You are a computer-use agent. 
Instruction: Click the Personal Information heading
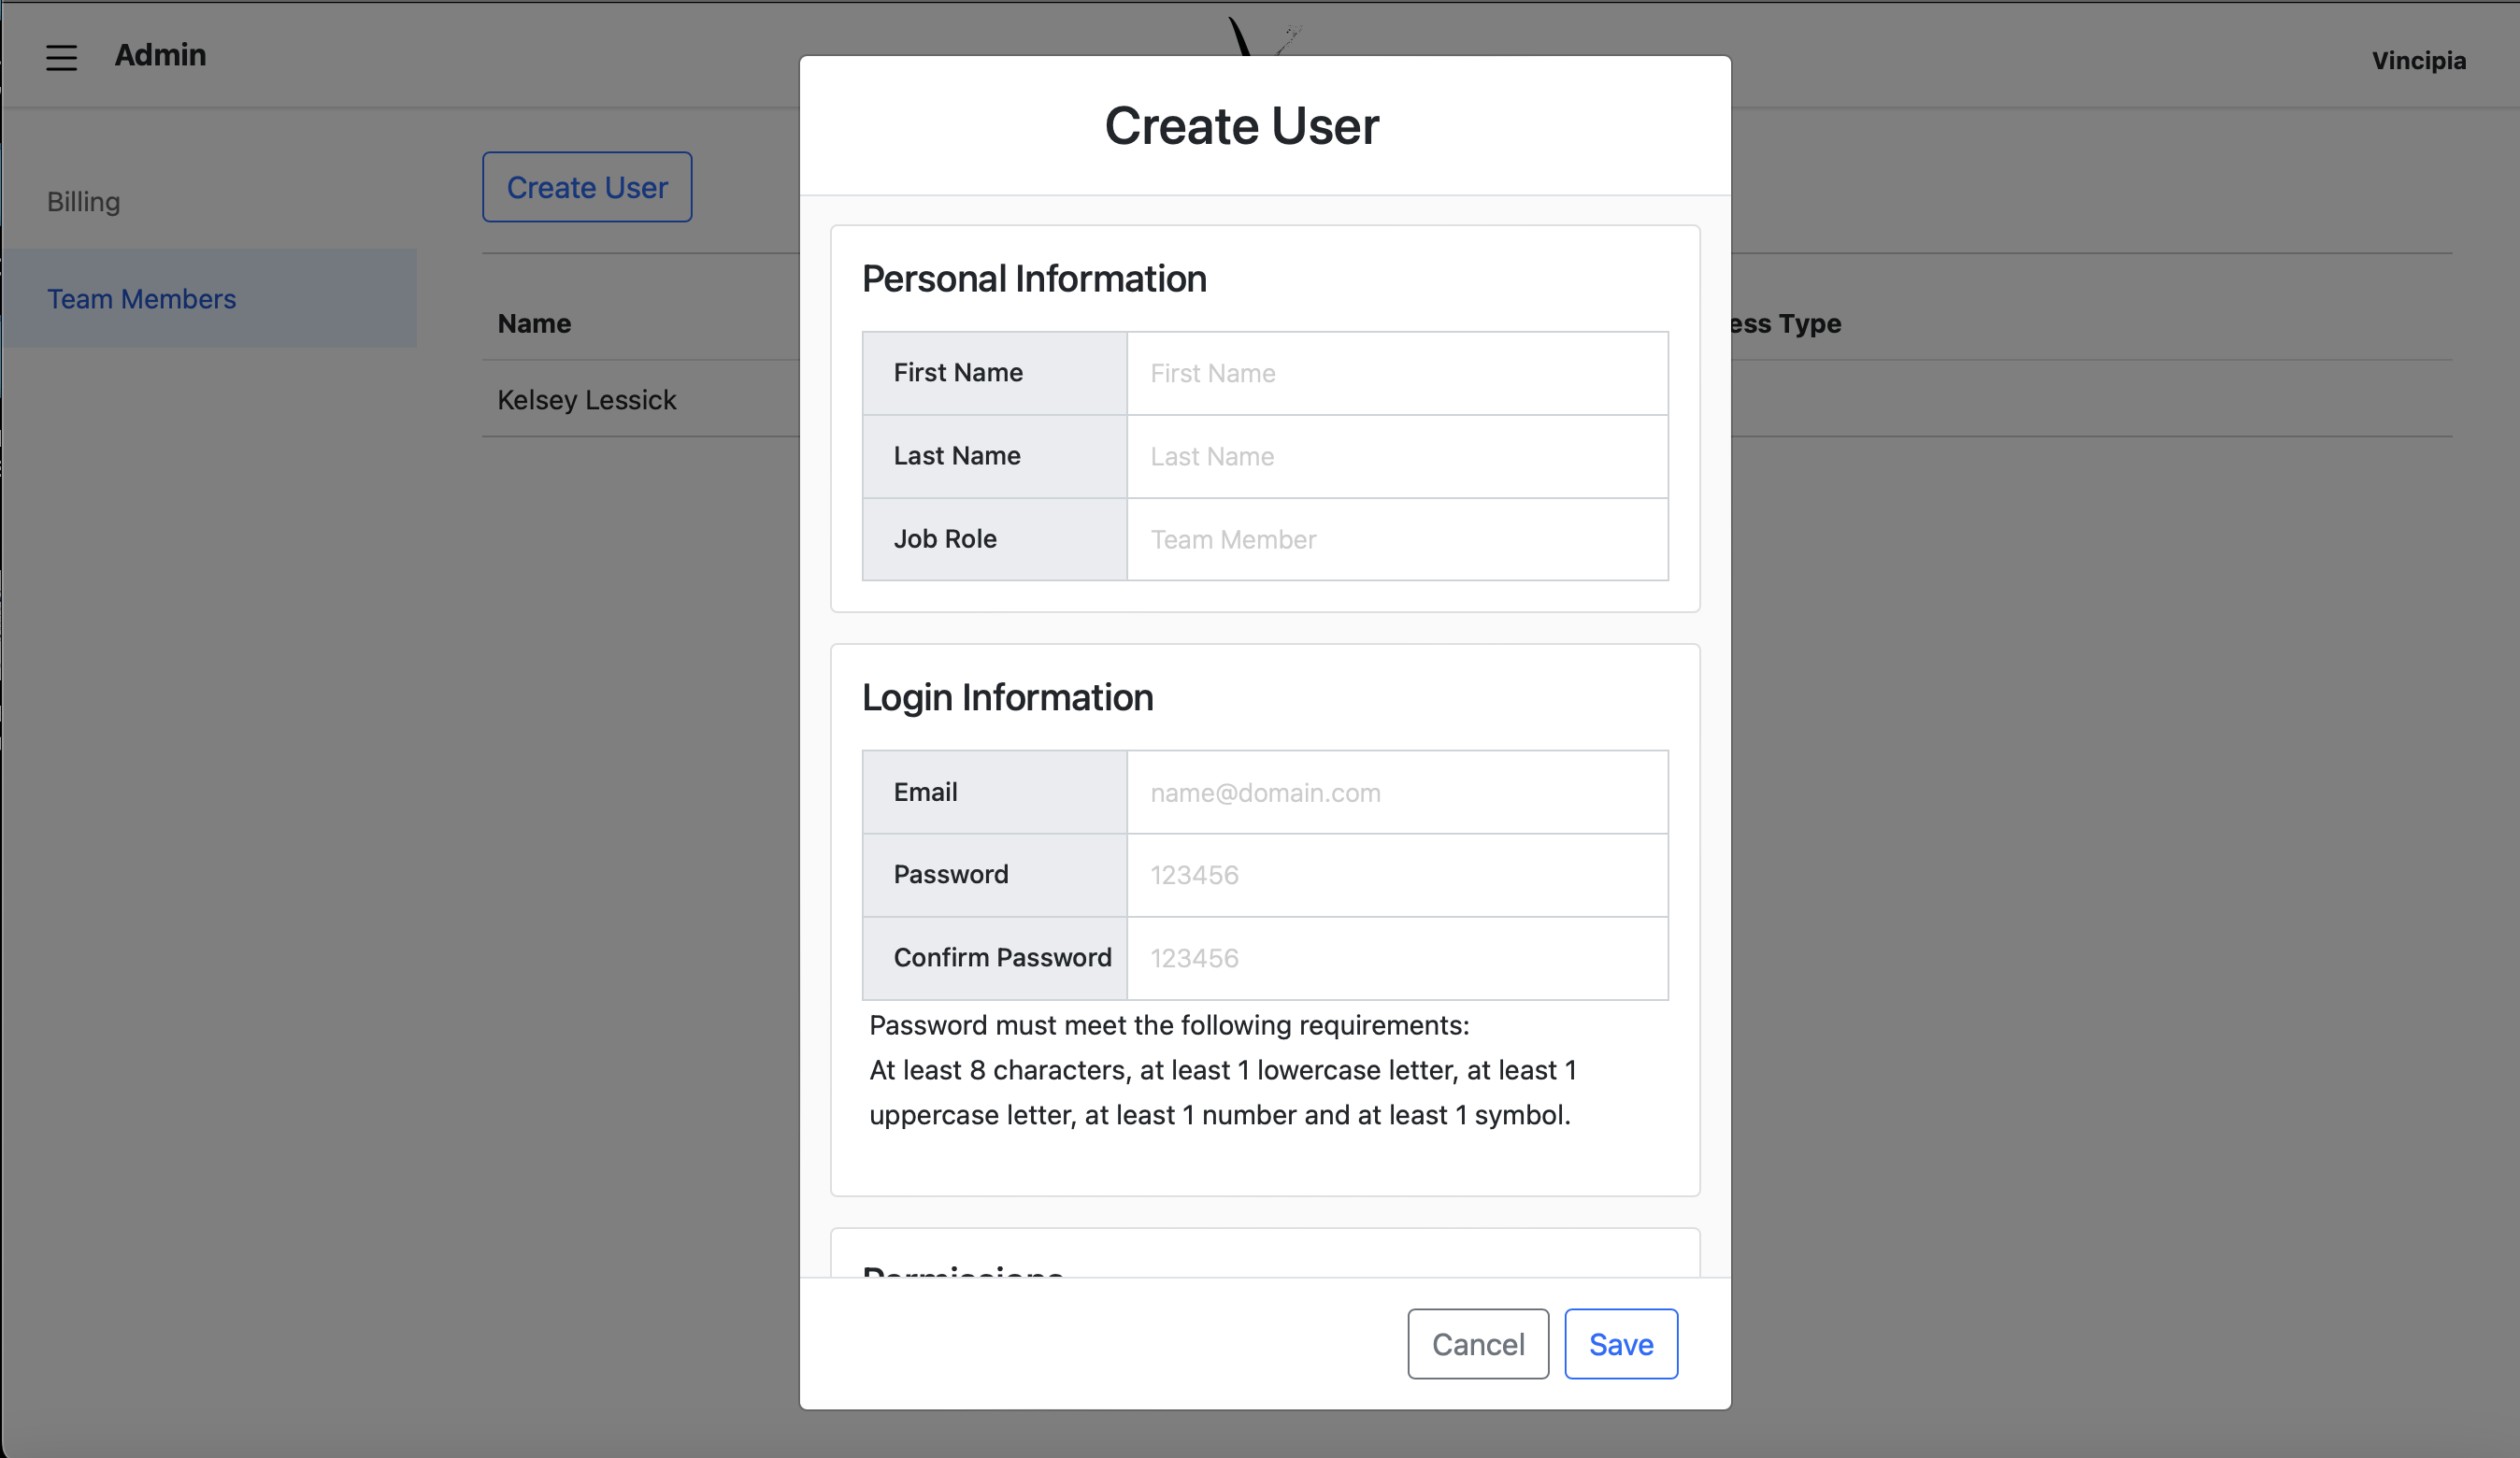pyautogui.click(x=1034, y=279)
